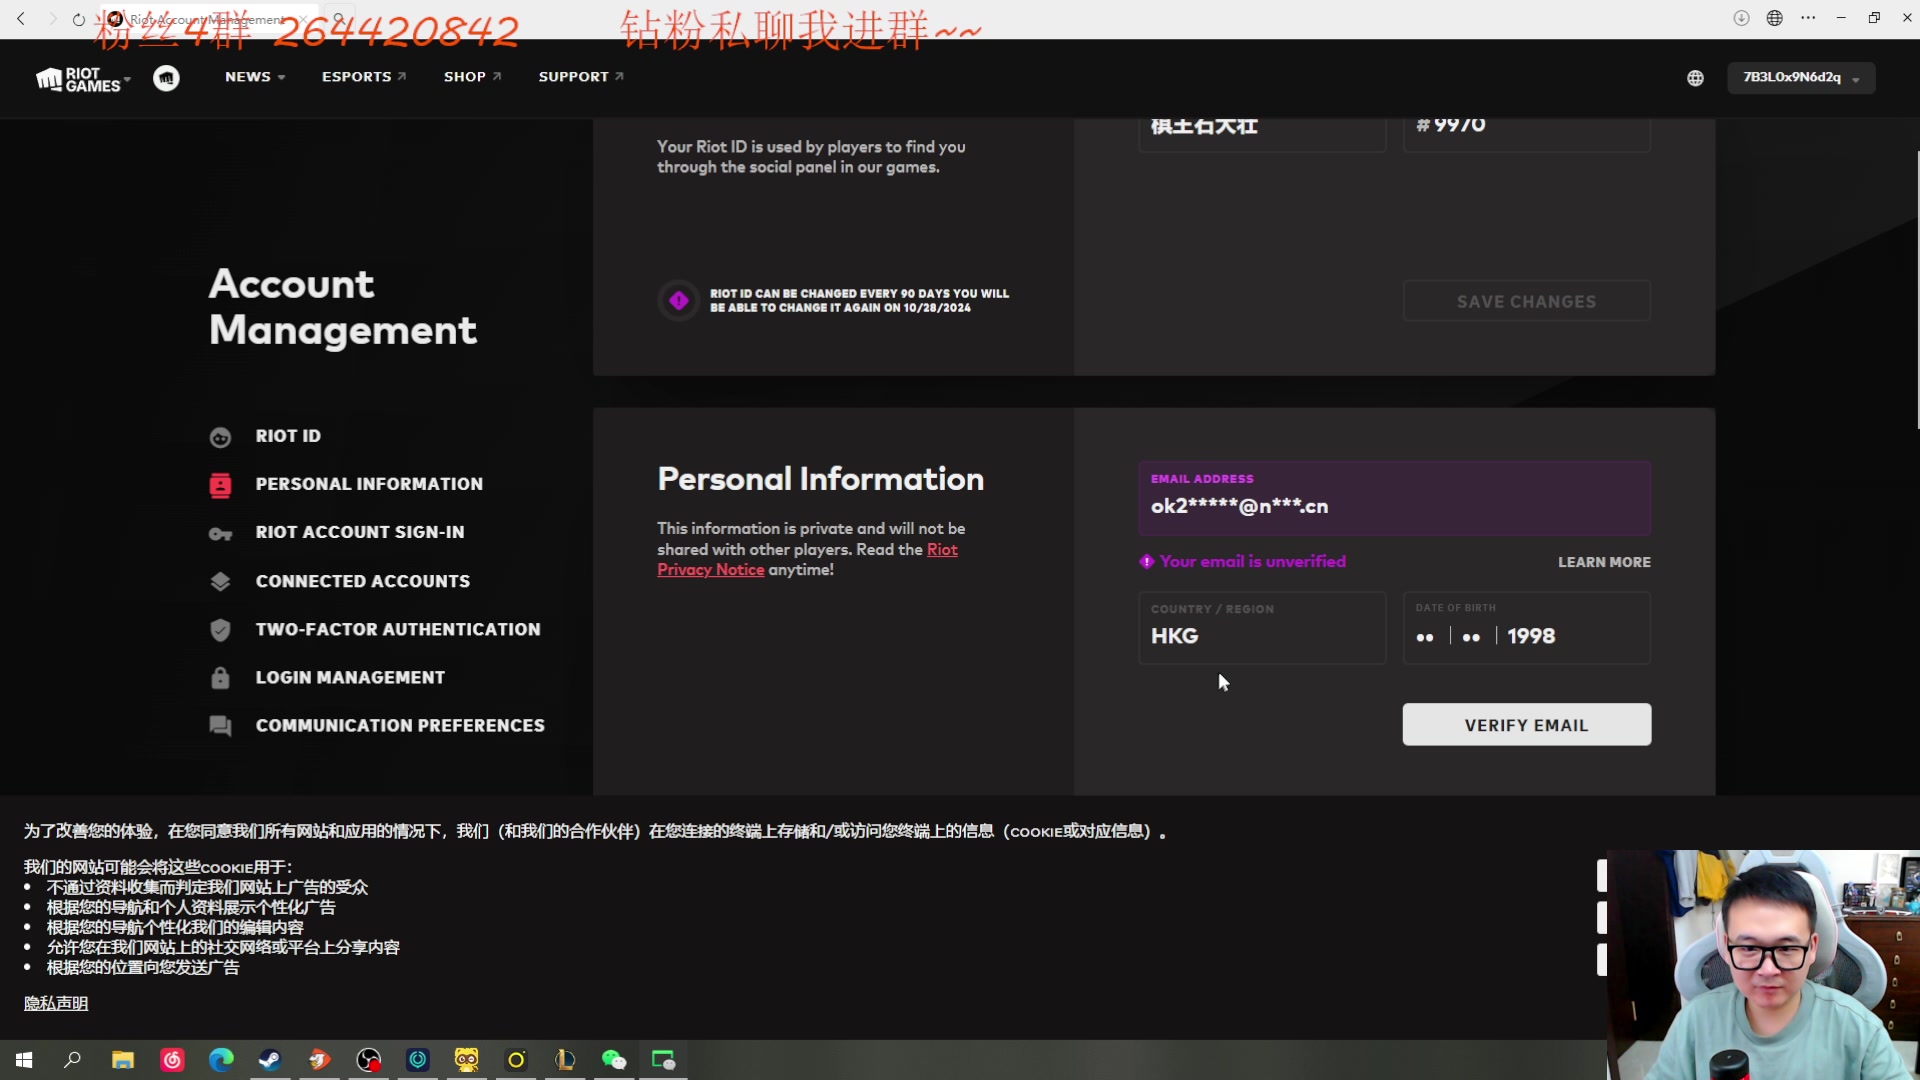
Task: Click the Riot ID face icon in sidebar
Action: pos(220,437)
